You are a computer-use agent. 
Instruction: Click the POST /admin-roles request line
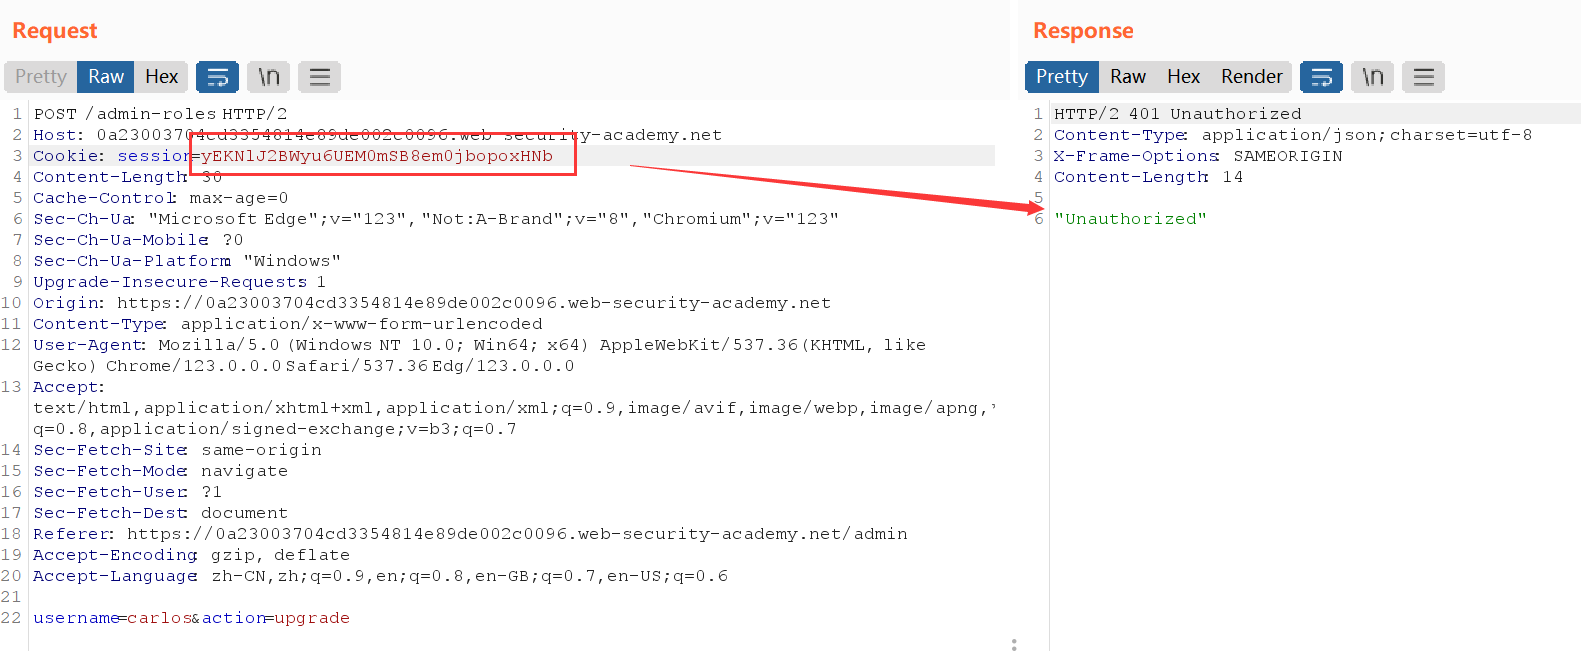[160, 114]
